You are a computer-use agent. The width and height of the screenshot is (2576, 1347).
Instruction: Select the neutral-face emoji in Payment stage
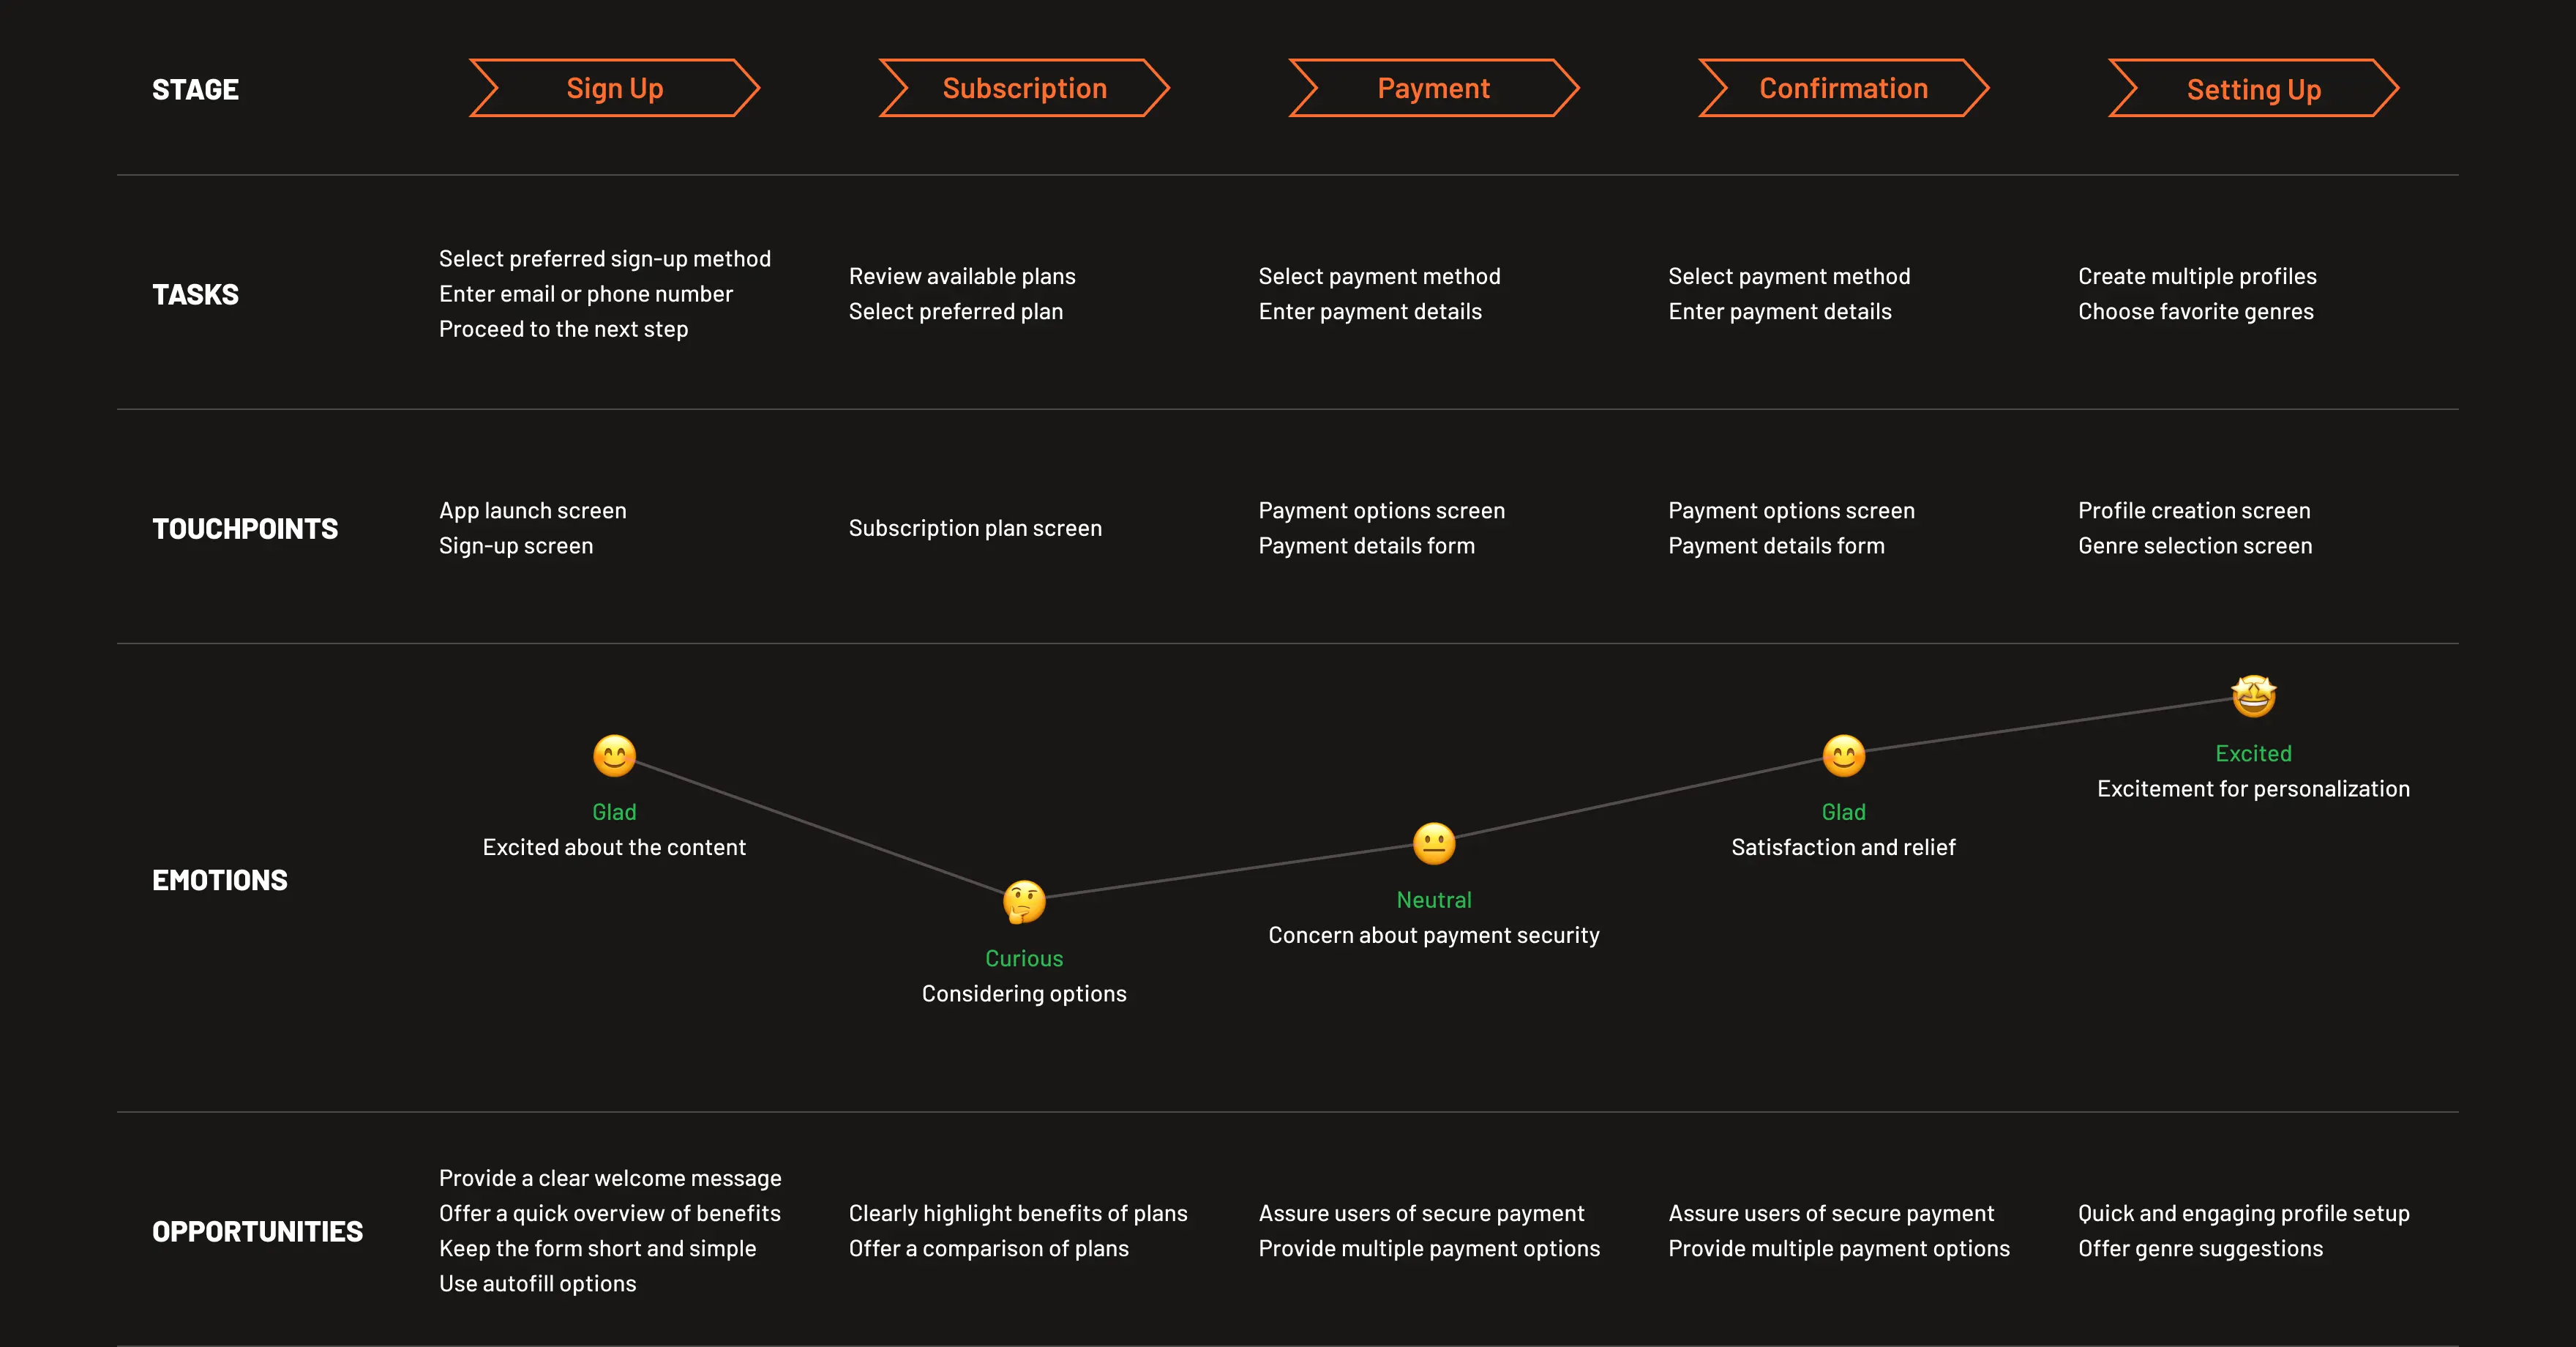[1434, 844]
